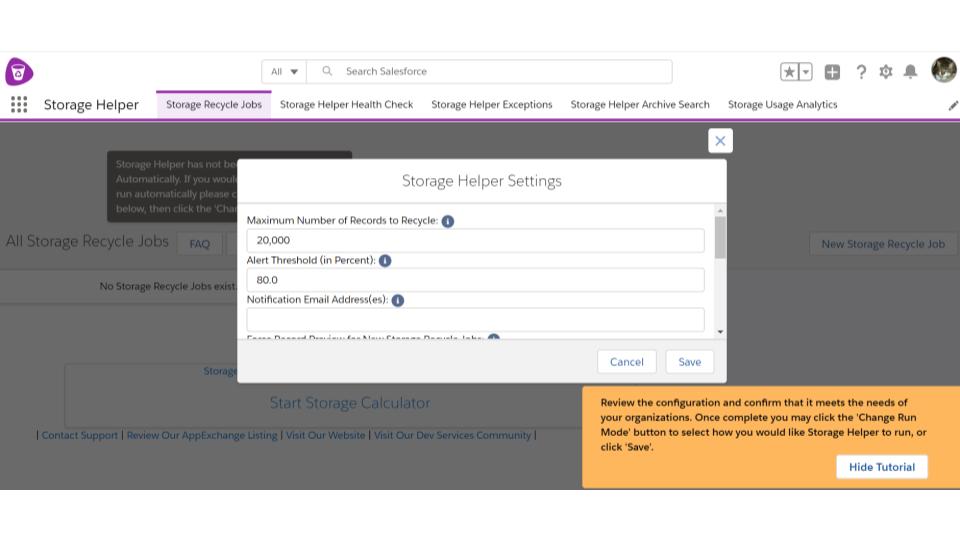This screenshot has width=960, height=540.
Task: Open the Setup gear icon
Action: click(885, 72)
